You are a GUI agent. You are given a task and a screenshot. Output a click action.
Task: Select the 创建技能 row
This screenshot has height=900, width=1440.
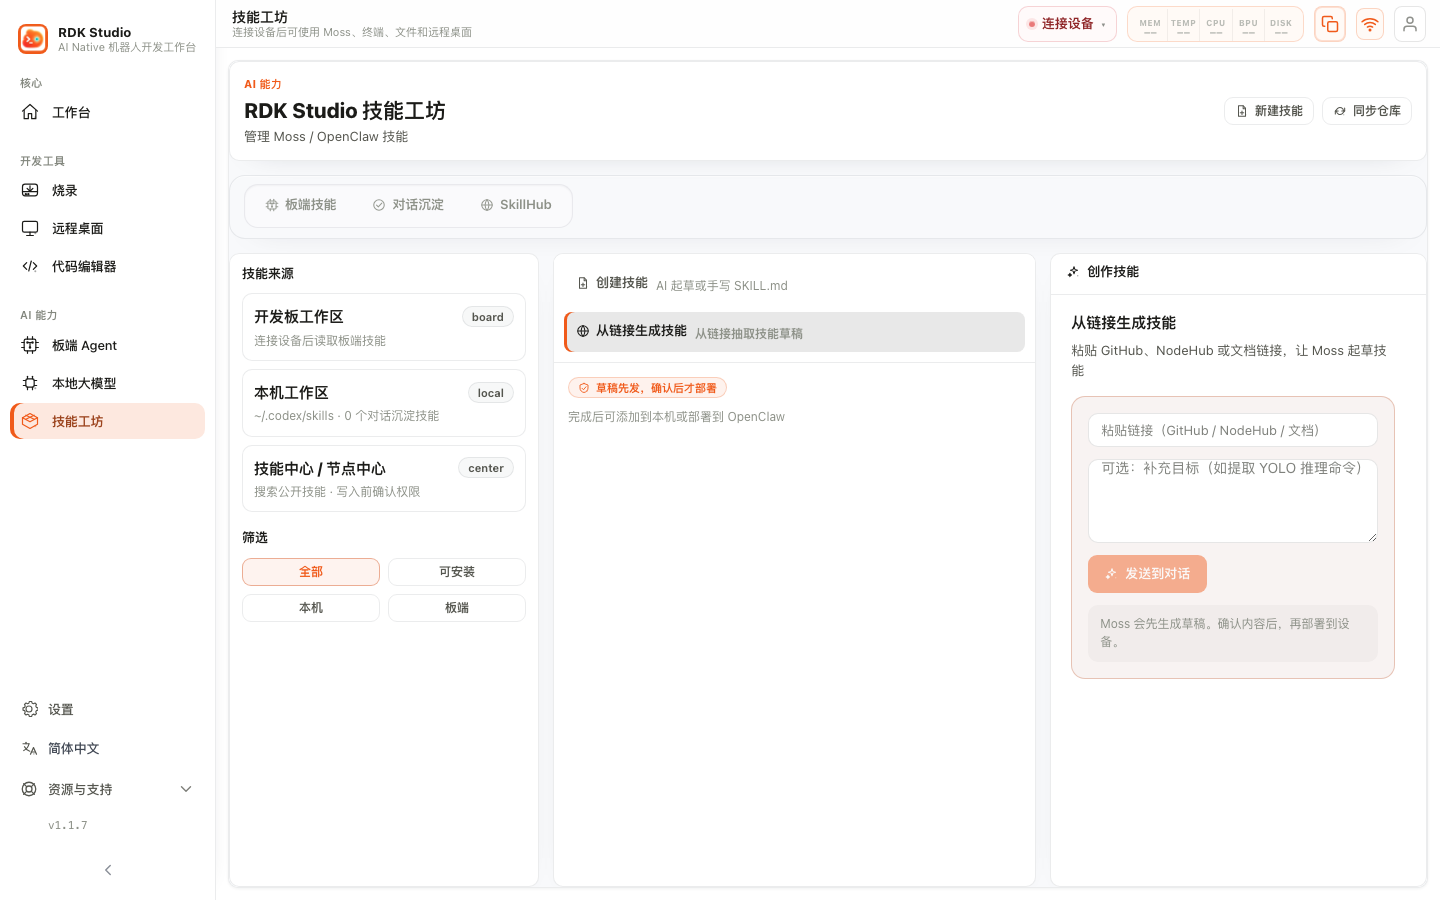tap(794, 284)
